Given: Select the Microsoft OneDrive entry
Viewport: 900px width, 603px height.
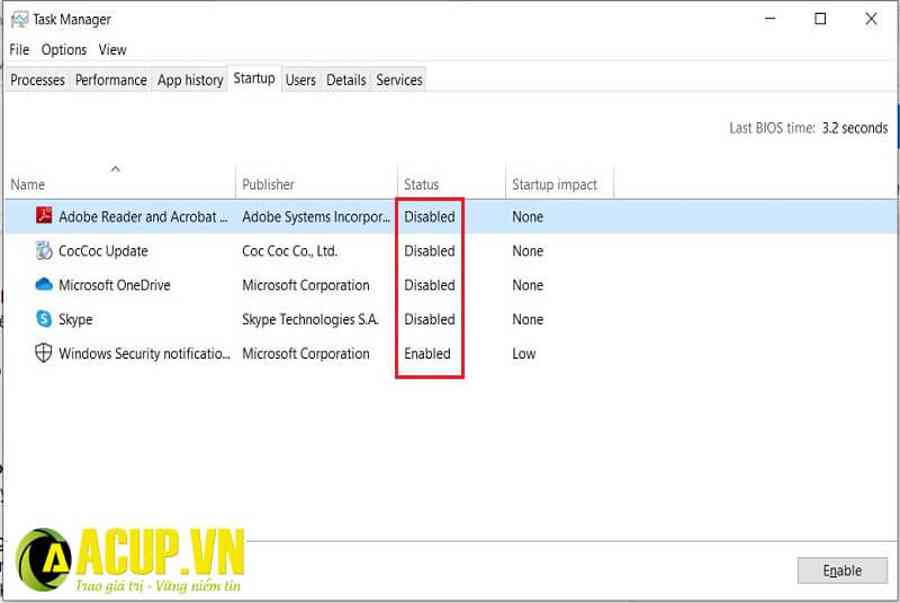Looking at the screenshot, I should click(x=114, y=285).
